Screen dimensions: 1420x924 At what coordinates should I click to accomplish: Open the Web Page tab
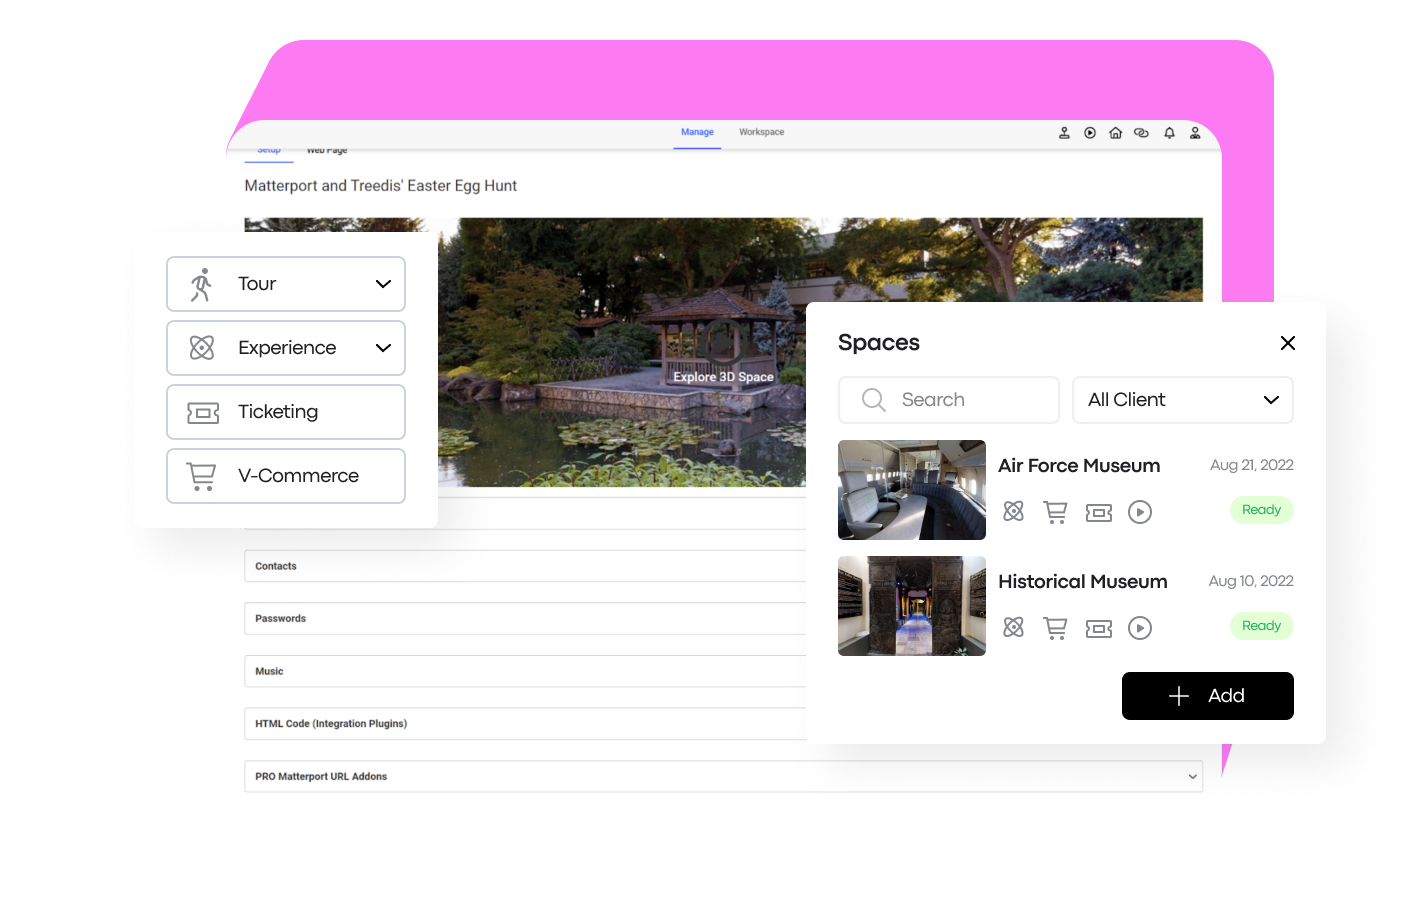[326, 149]
